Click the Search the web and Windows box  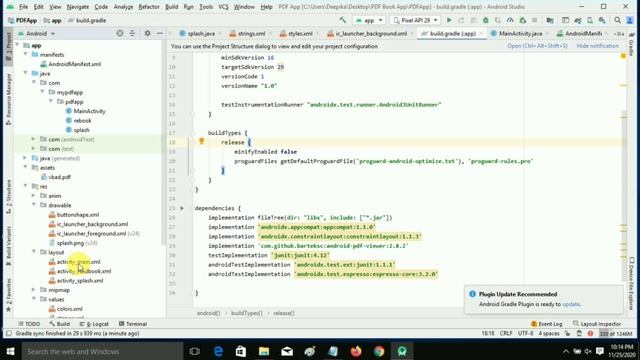(102, 351)
